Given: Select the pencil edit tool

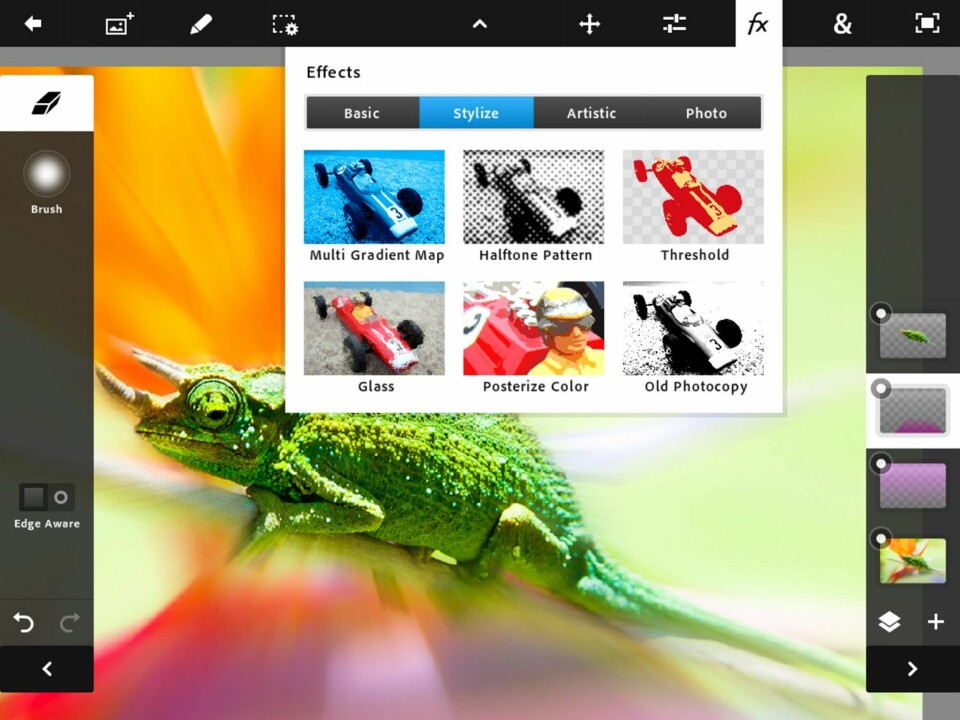Looking at the screenshot, I should (201, 23).
